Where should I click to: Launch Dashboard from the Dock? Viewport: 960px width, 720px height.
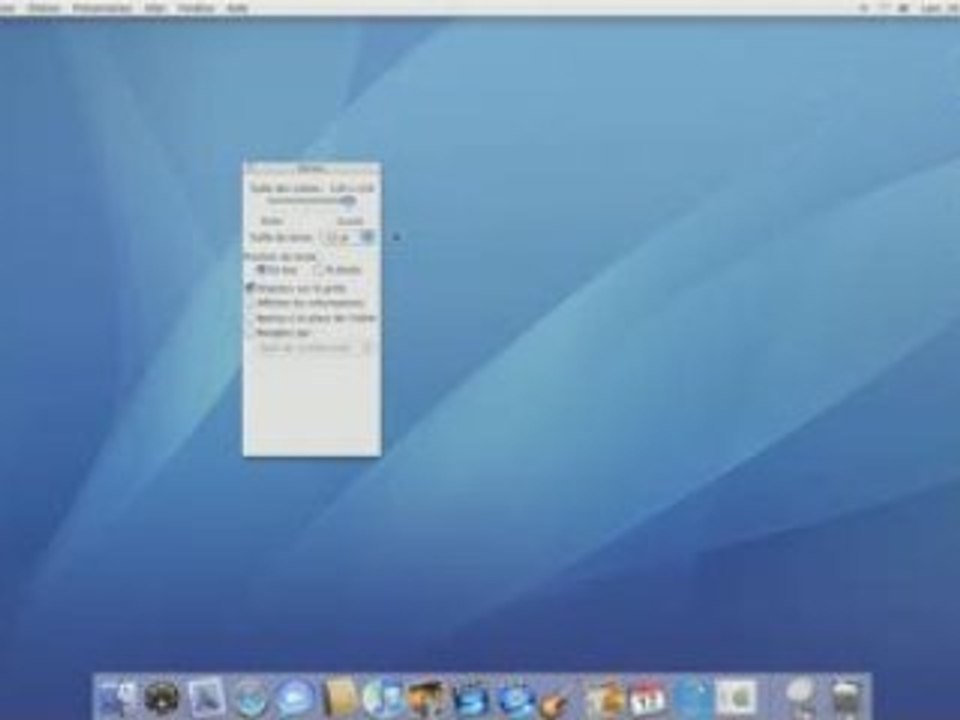pyautogui.click(x=161, y=697)
